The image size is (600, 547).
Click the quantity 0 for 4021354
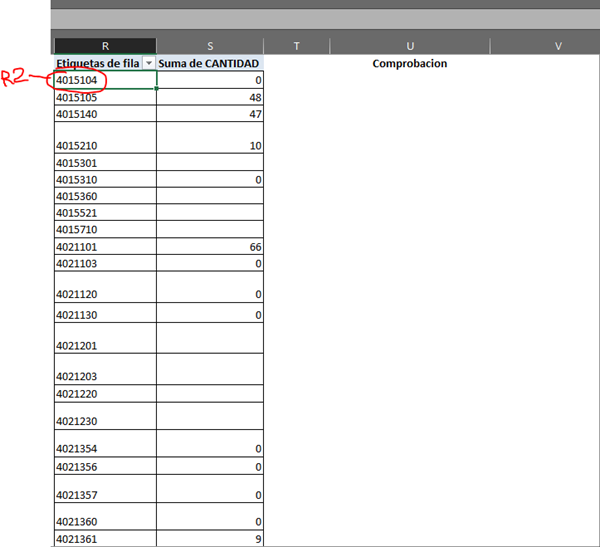210,443
